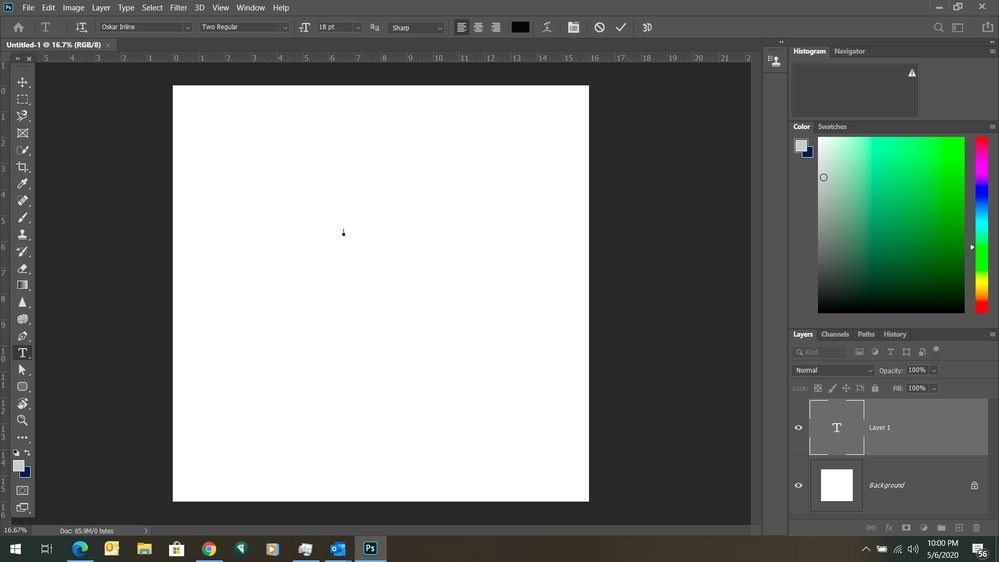Toggle text orientation in options bar
This screenshot has height=562, width=999.
pos(81,27)
